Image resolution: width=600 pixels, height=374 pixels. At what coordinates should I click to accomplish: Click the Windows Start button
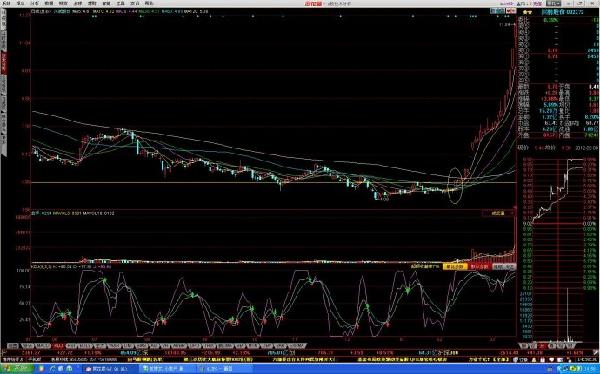click(16, 369)
